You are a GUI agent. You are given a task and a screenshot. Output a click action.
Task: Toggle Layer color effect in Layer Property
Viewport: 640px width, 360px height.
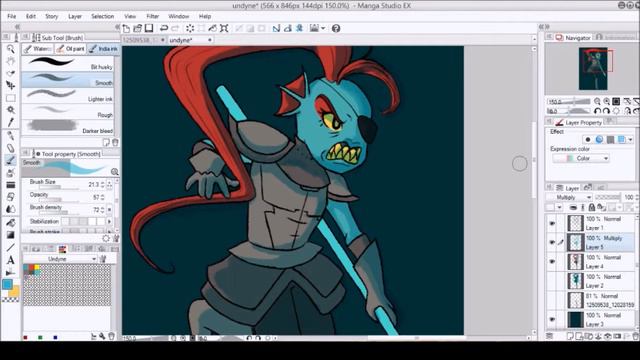pyautogui.click(x=622, y=140)
